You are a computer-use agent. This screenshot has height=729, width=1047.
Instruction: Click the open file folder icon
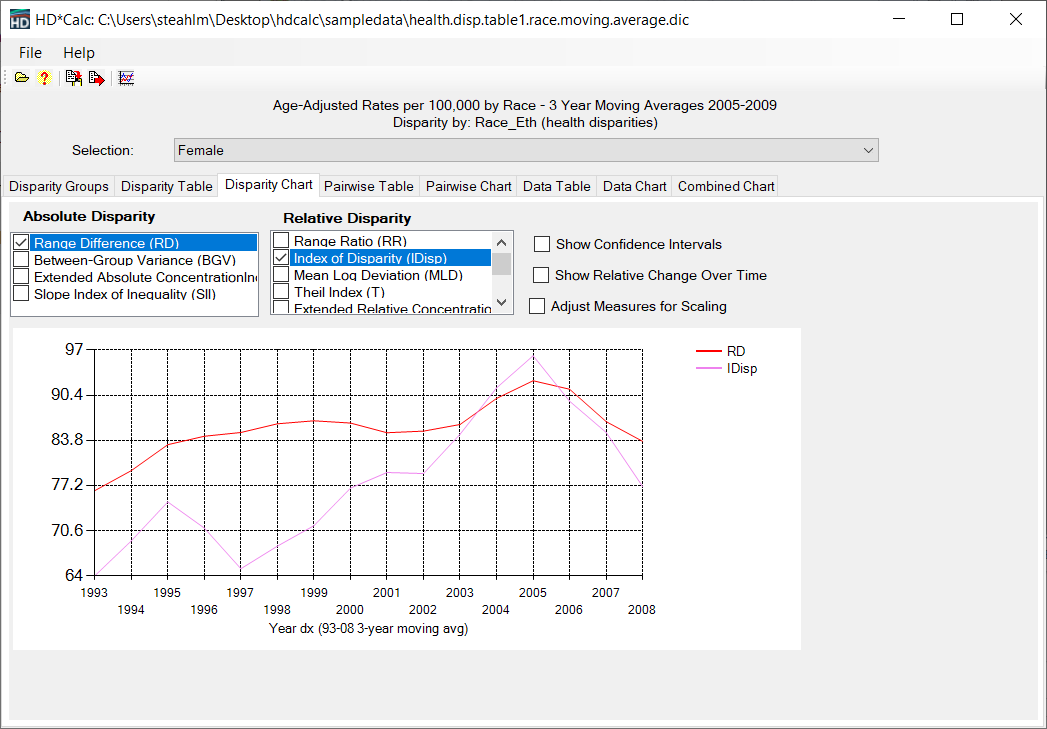point(21,78)
